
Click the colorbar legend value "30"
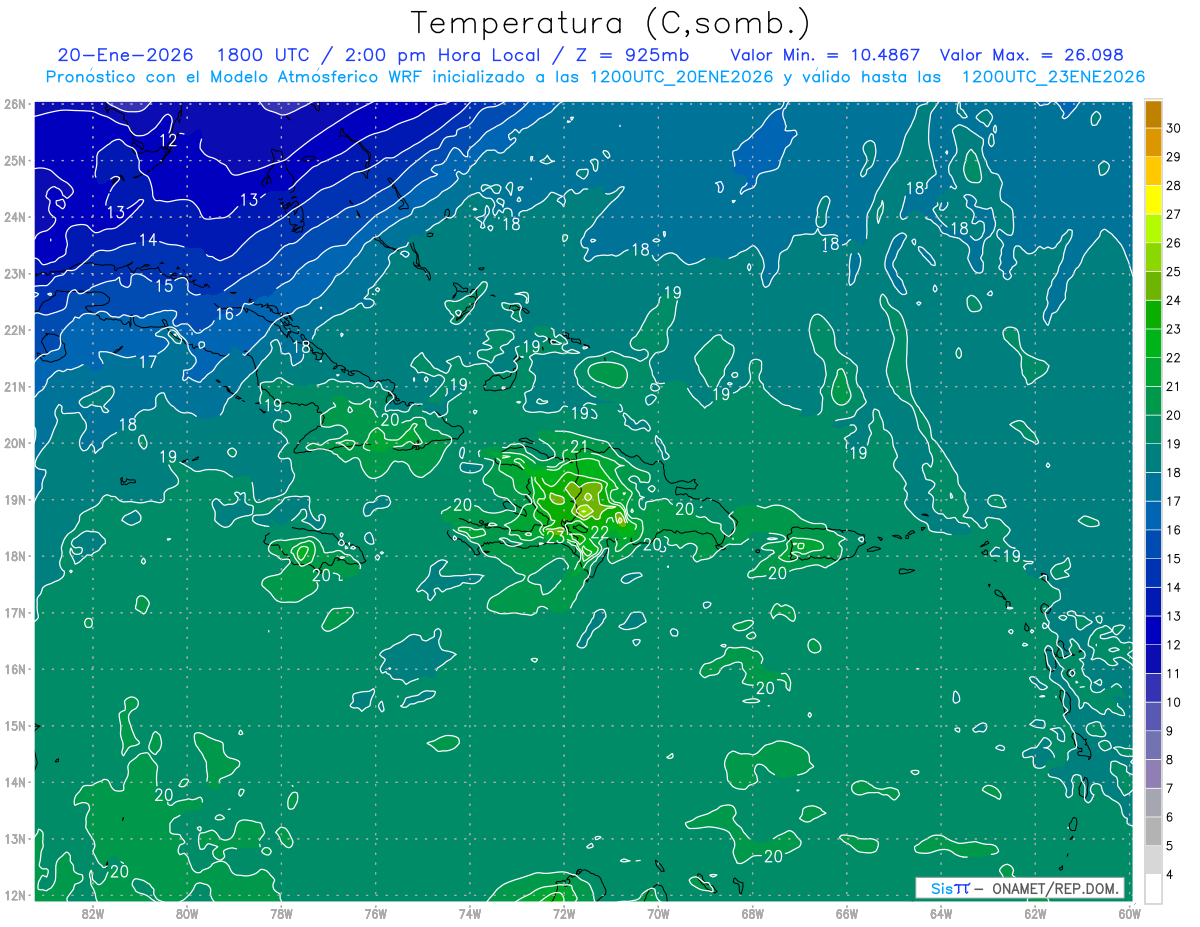click(1174, 128)
